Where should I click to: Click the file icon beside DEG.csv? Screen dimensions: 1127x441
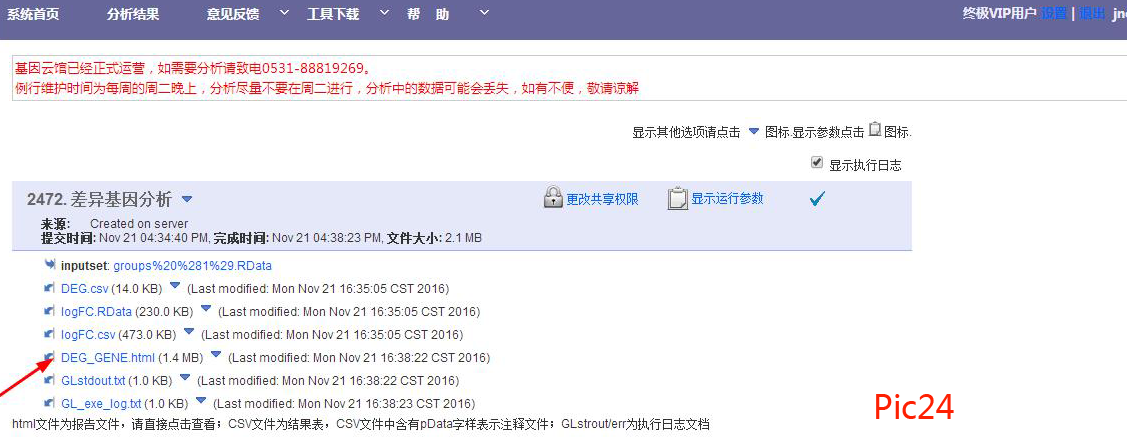click(49, 289)
